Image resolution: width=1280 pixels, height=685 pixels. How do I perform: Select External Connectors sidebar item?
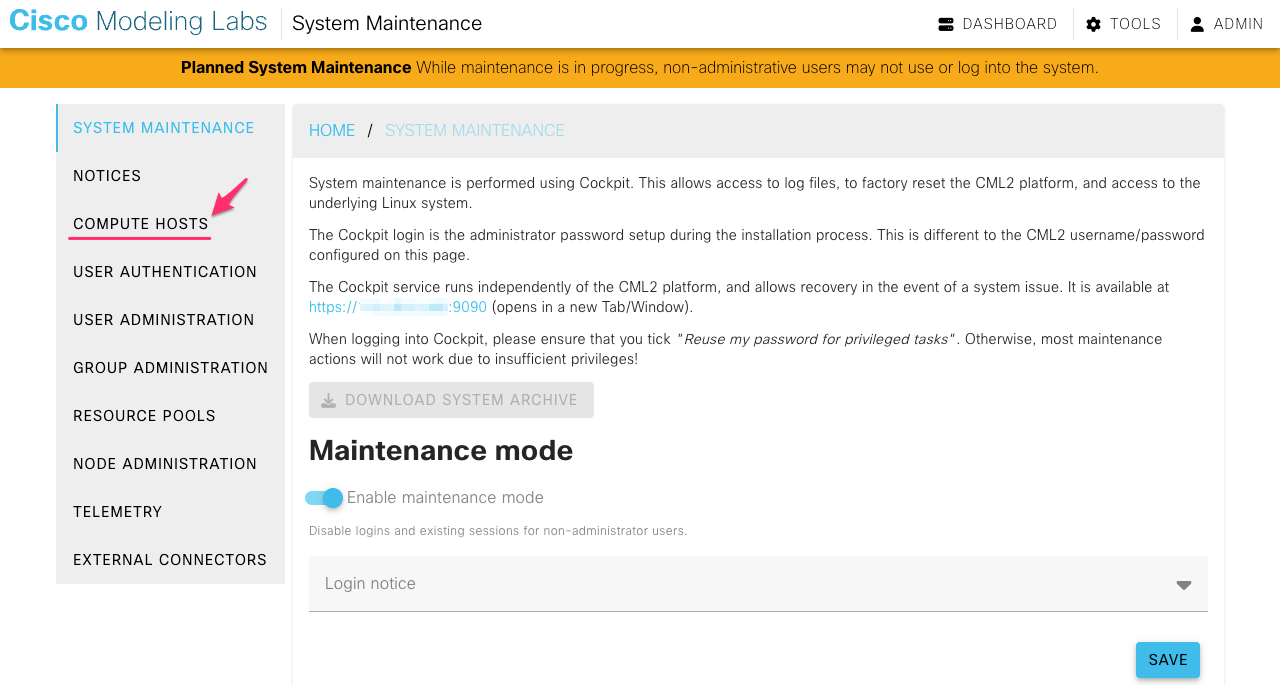(x=171, y=560)
